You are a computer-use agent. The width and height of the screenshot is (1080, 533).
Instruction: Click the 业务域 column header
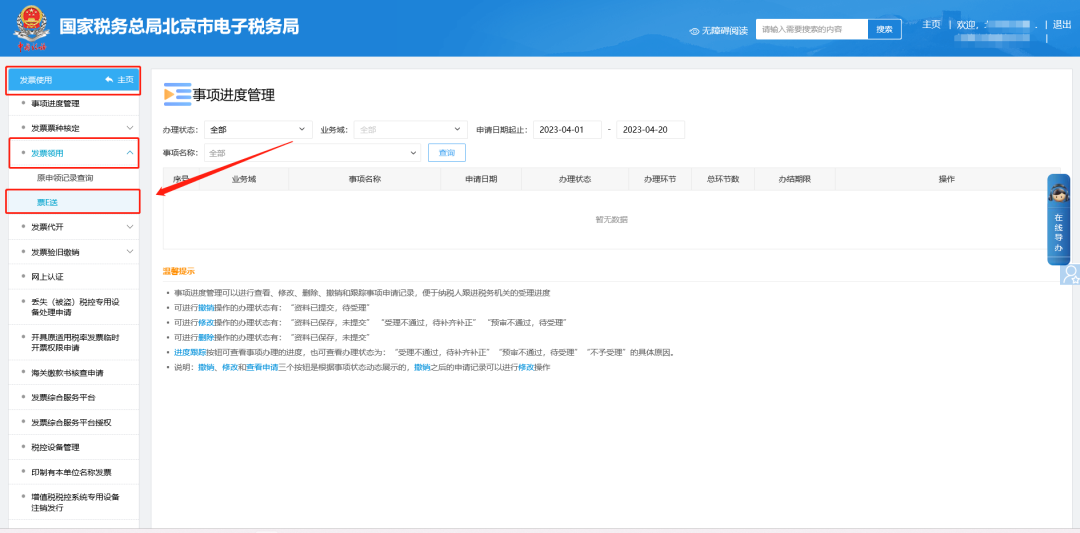click(244, 178)
